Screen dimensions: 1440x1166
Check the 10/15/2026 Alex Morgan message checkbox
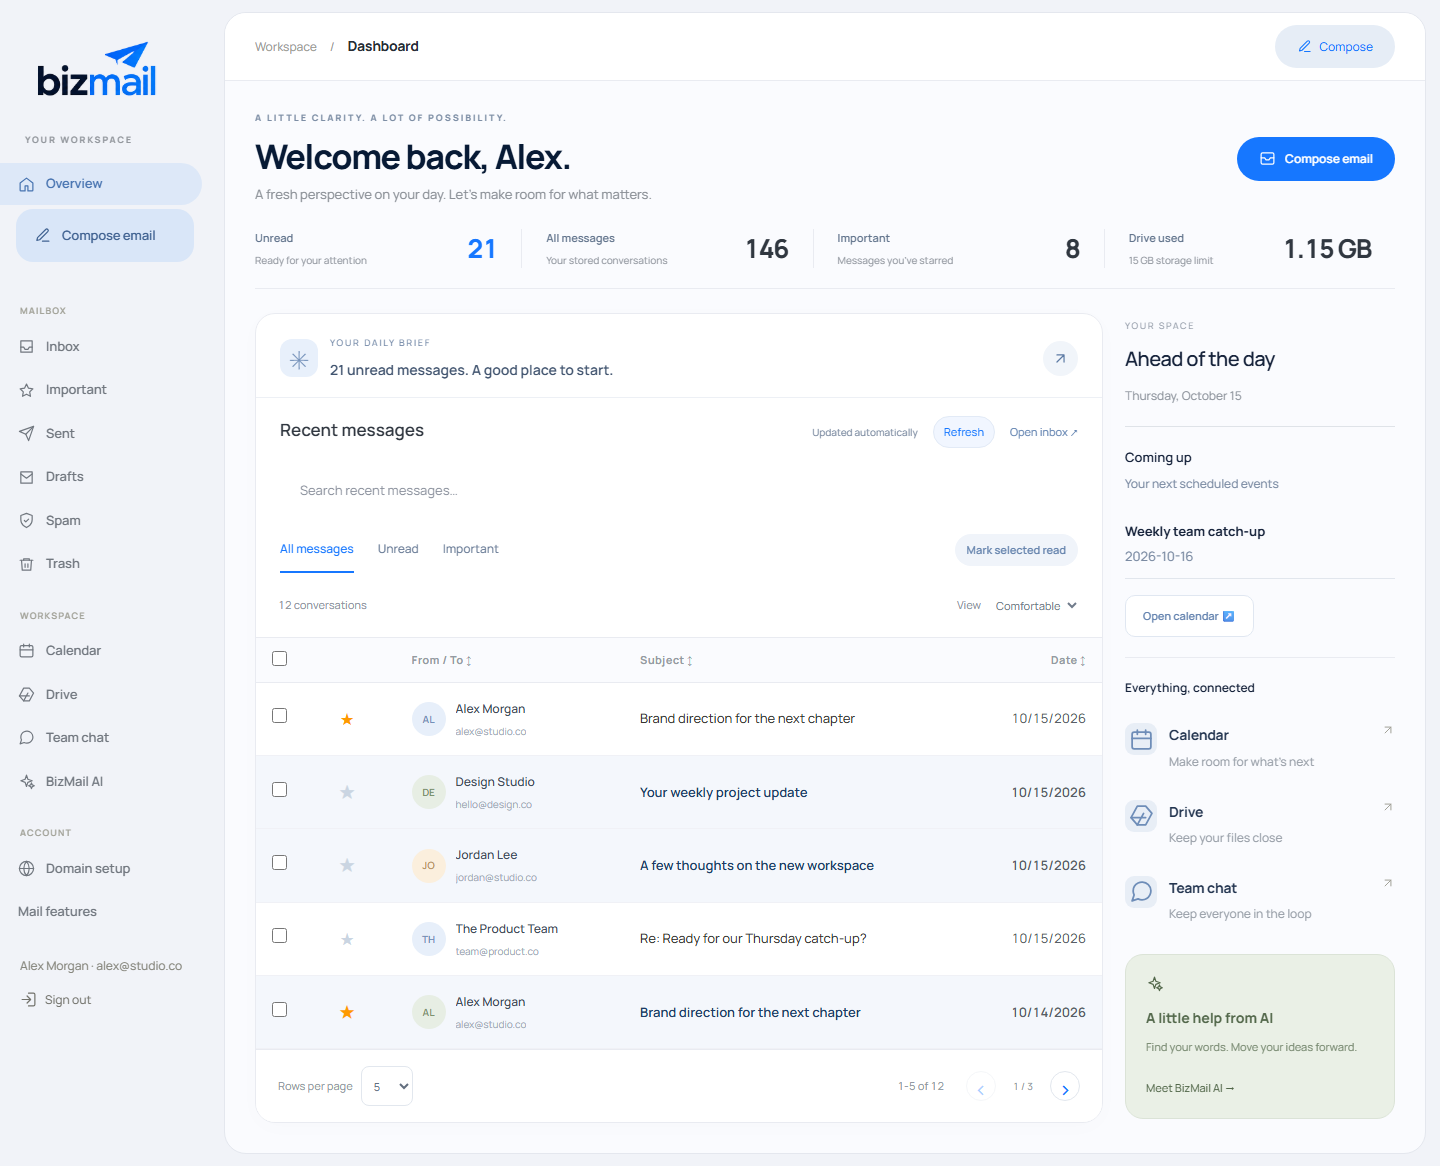pyautogui.click(x=280, y=716)
